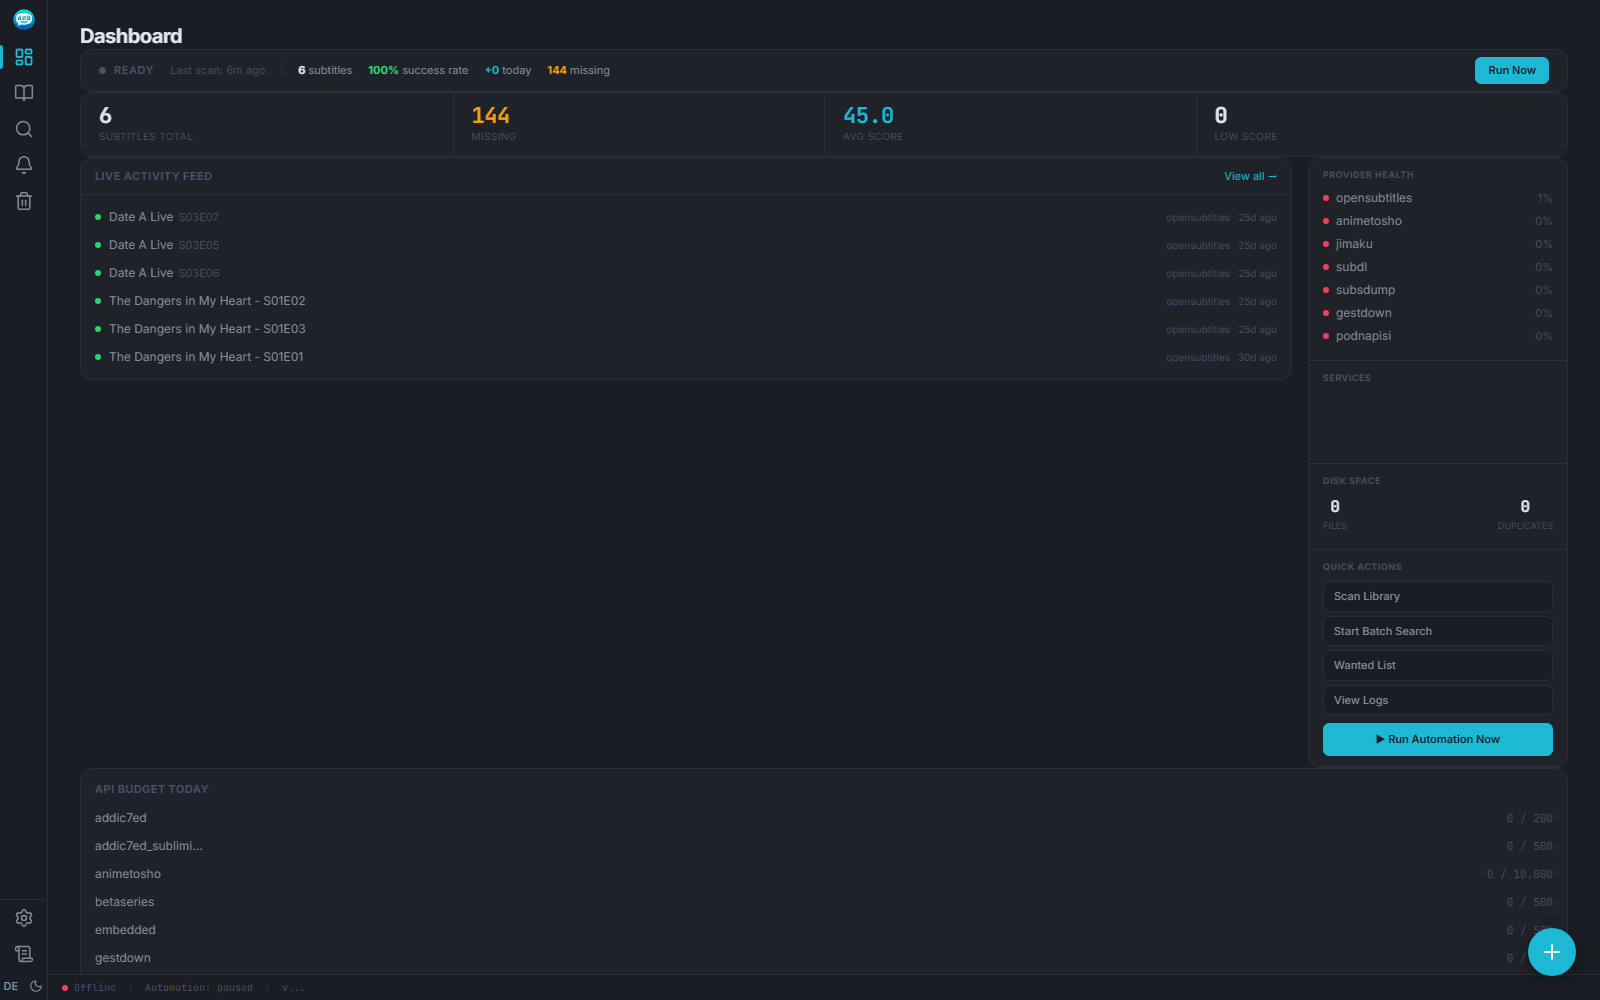This screenshot has width=1600, height=1000.
Task: Click the Offline status bar indicator
Action: click(x=89, y=988)
